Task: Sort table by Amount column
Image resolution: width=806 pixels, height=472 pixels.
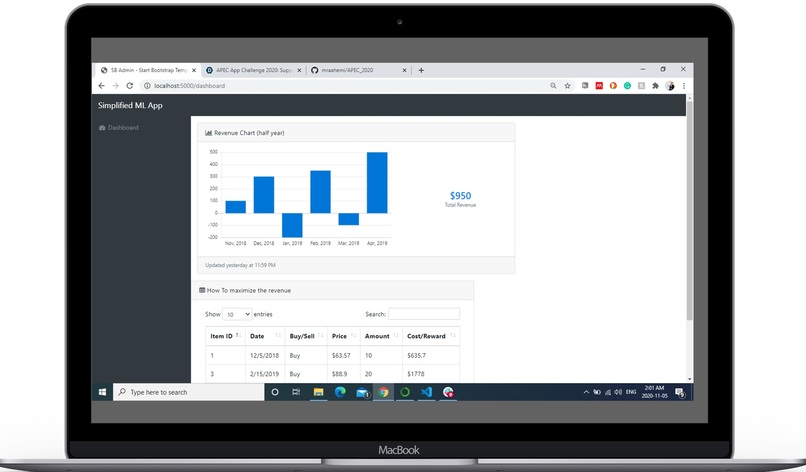Action: 381,336
